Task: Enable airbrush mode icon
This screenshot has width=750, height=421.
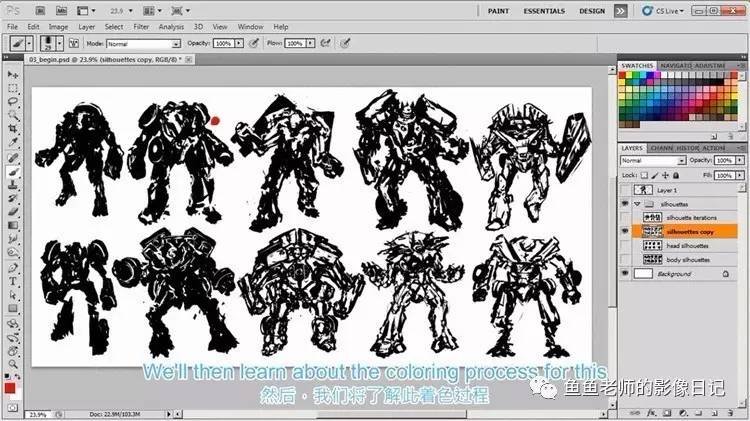Action: (x=326, y=44)
